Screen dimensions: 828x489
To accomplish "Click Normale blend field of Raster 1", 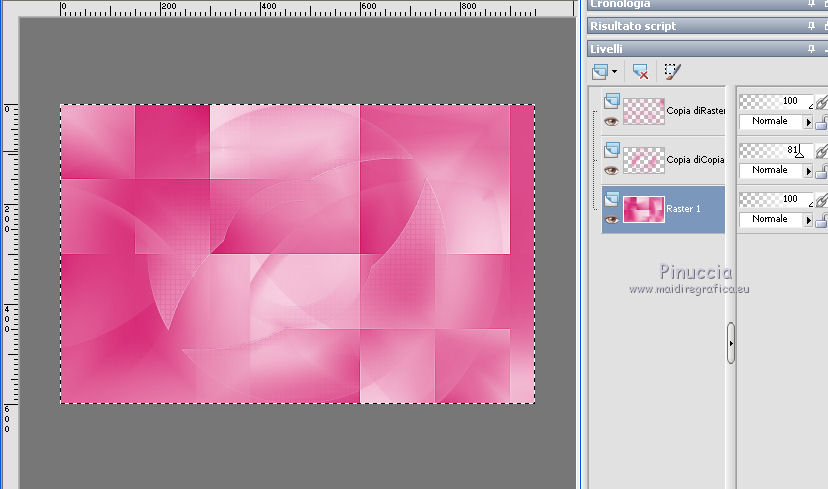I will point(771,220).
